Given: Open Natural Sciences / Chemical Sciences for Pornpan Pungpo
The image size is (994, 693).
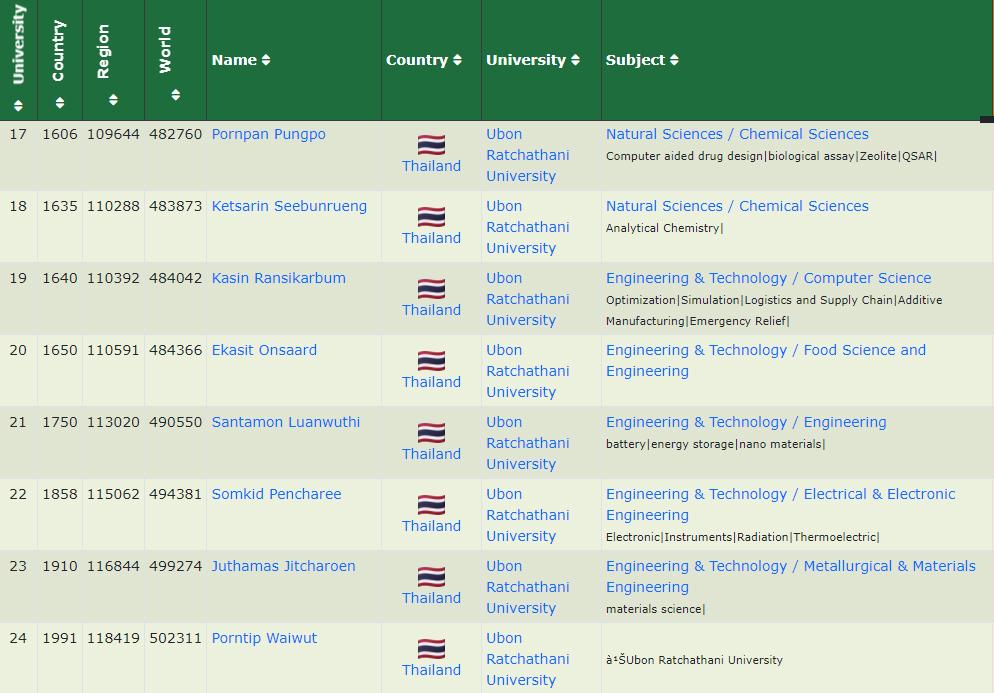Looking at the screenshot, I should [737, 134].
